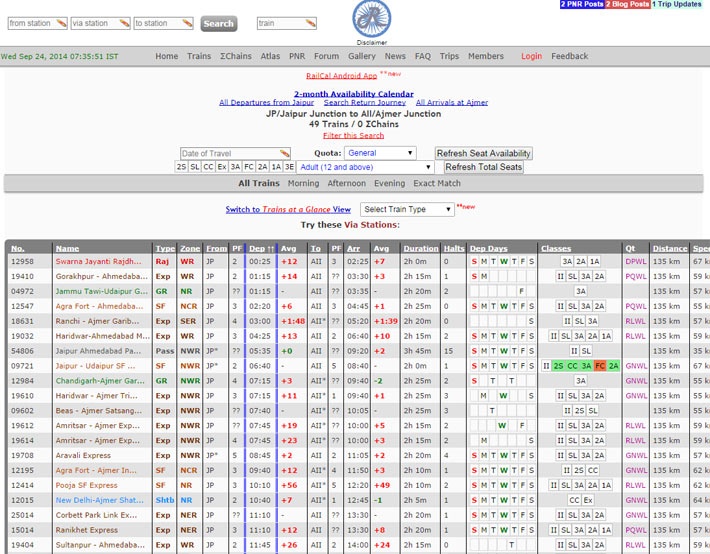The height and width of the screenshot is (554, 710).
Task: Open the Select Train Type dropdown
Action: 407,209
